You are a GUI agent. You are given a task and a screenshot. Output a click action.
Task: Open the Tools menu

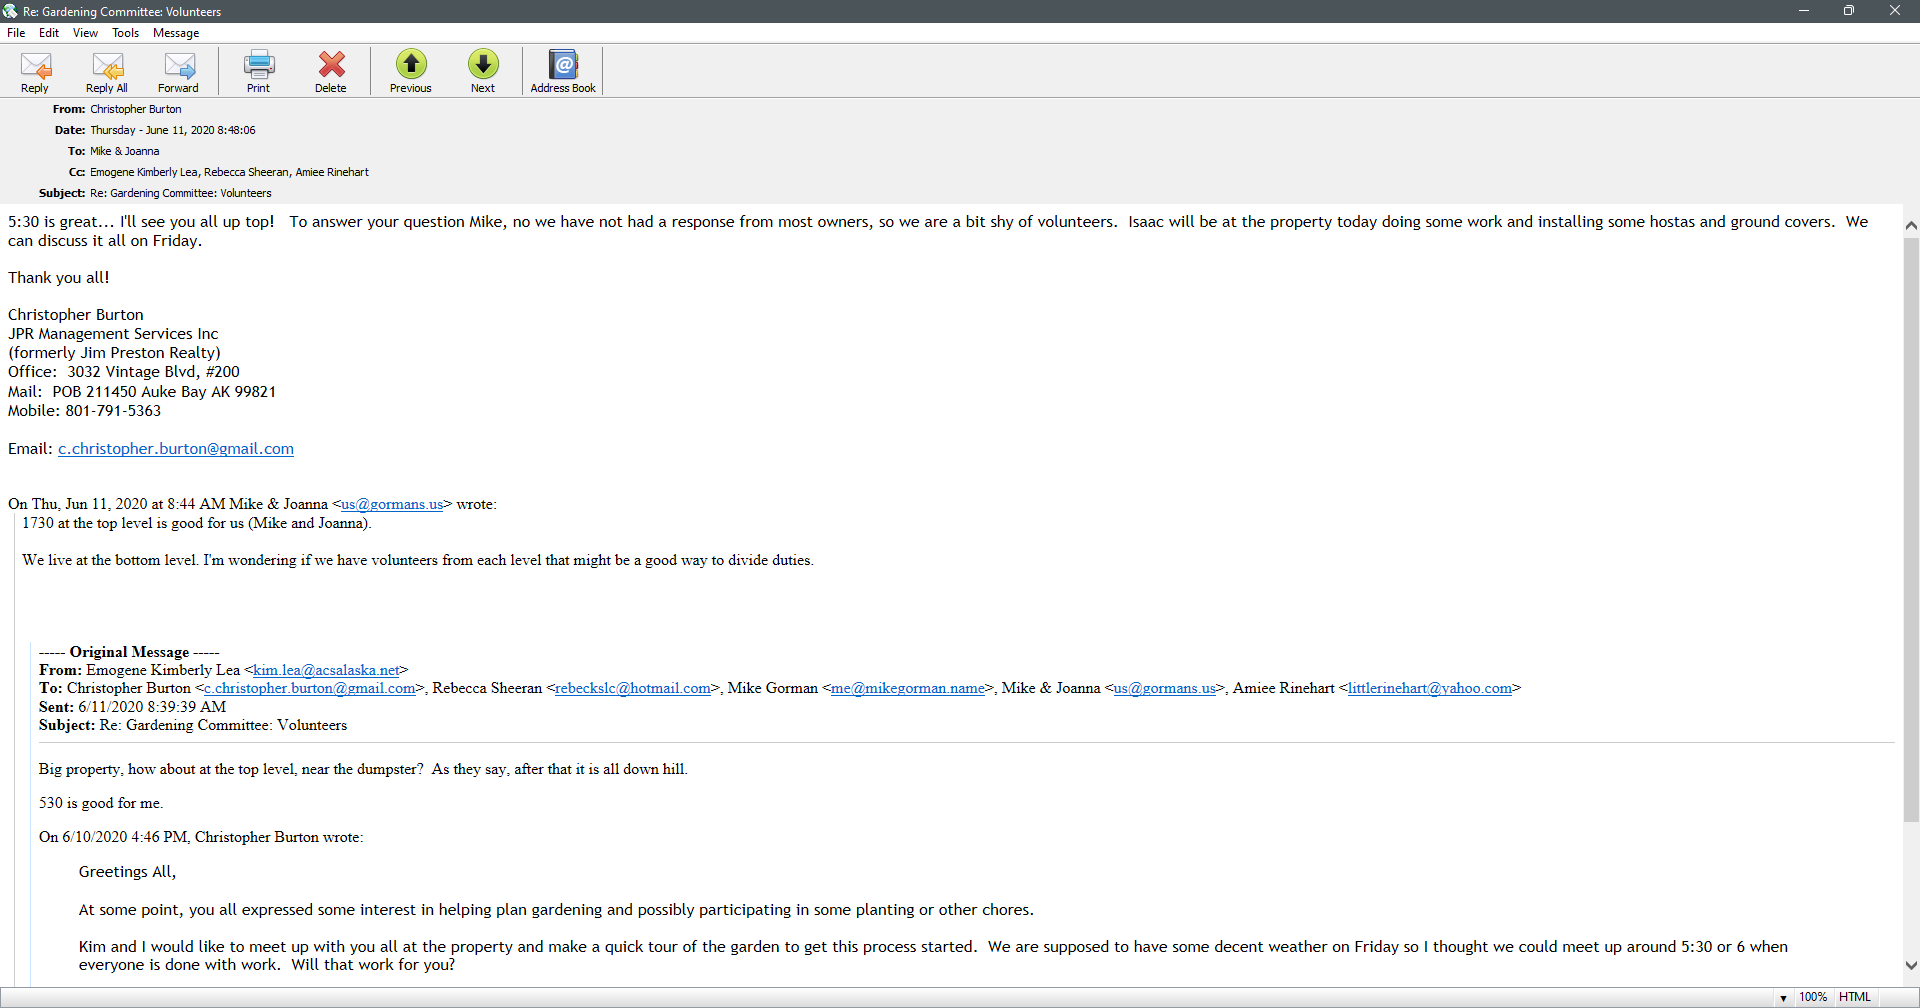[125, 33]
